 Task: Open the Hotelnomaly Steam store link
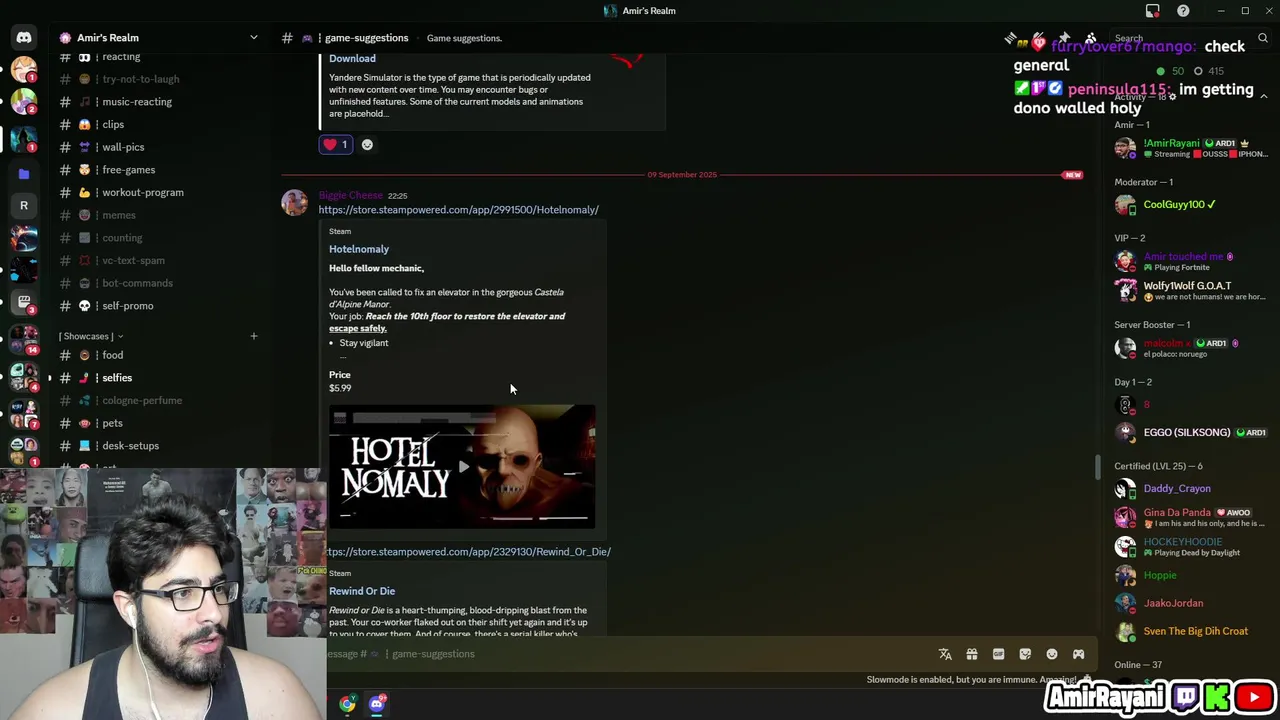point(459,210)
